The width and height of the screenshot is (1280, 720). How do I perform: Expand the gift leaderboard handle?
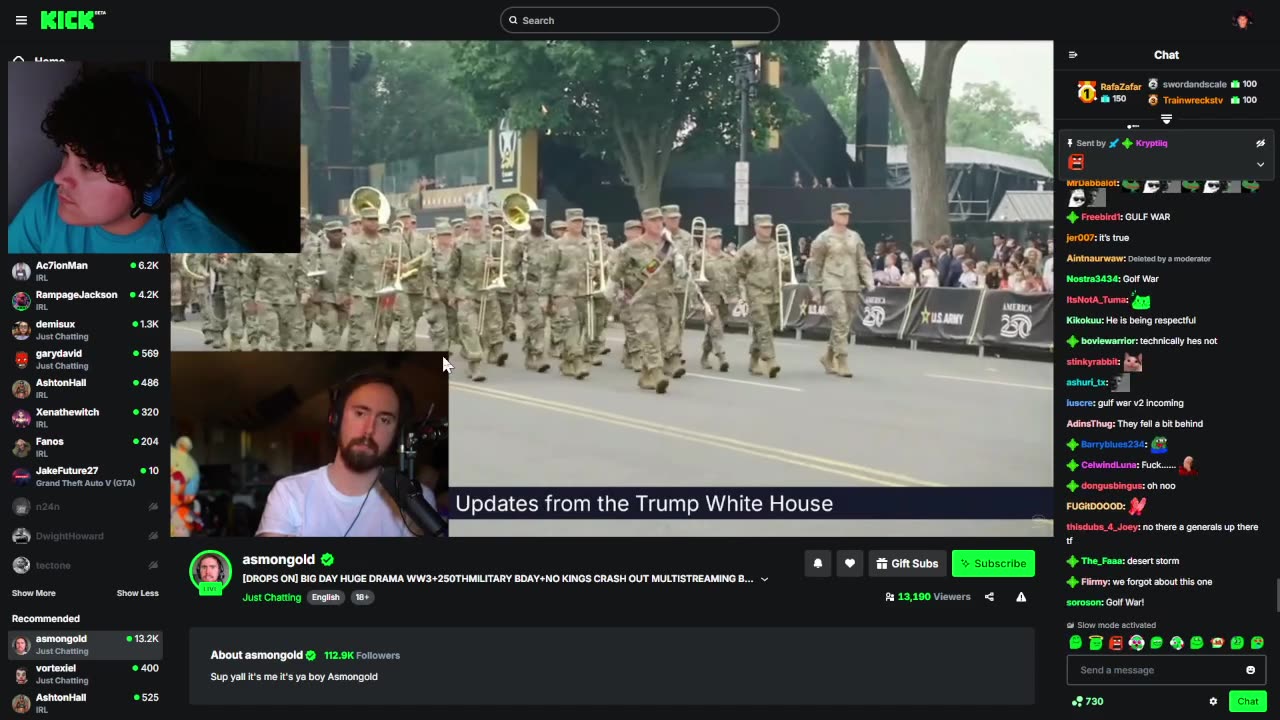(1166, 119)
